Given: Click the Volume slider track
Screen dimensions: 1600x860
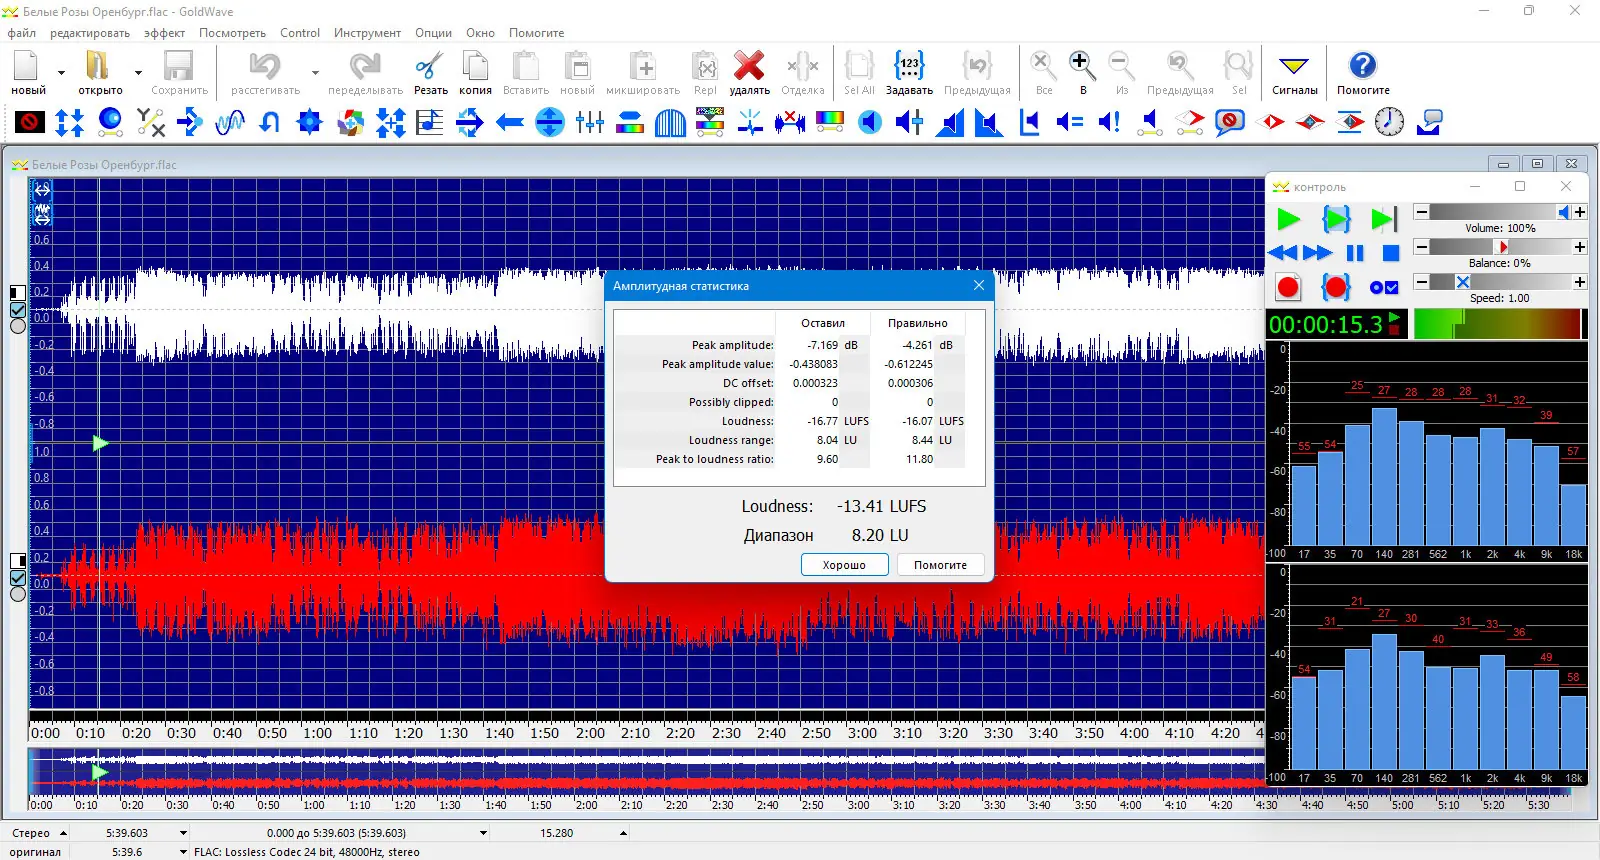Looking at the screenshot, I should 1490,212.
